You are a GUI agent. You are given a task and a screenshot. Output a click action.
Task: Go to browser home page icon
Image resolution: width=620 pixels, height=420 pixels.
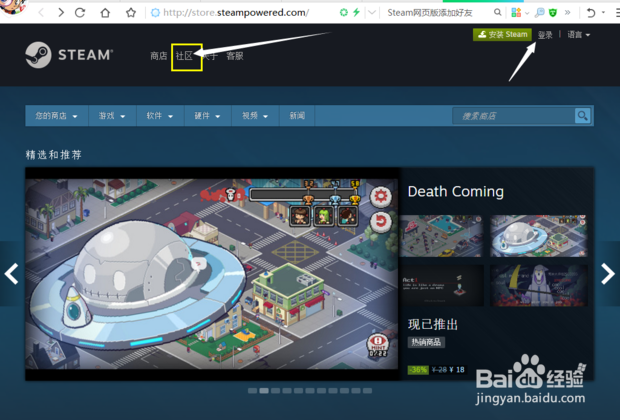click(105, 13)
